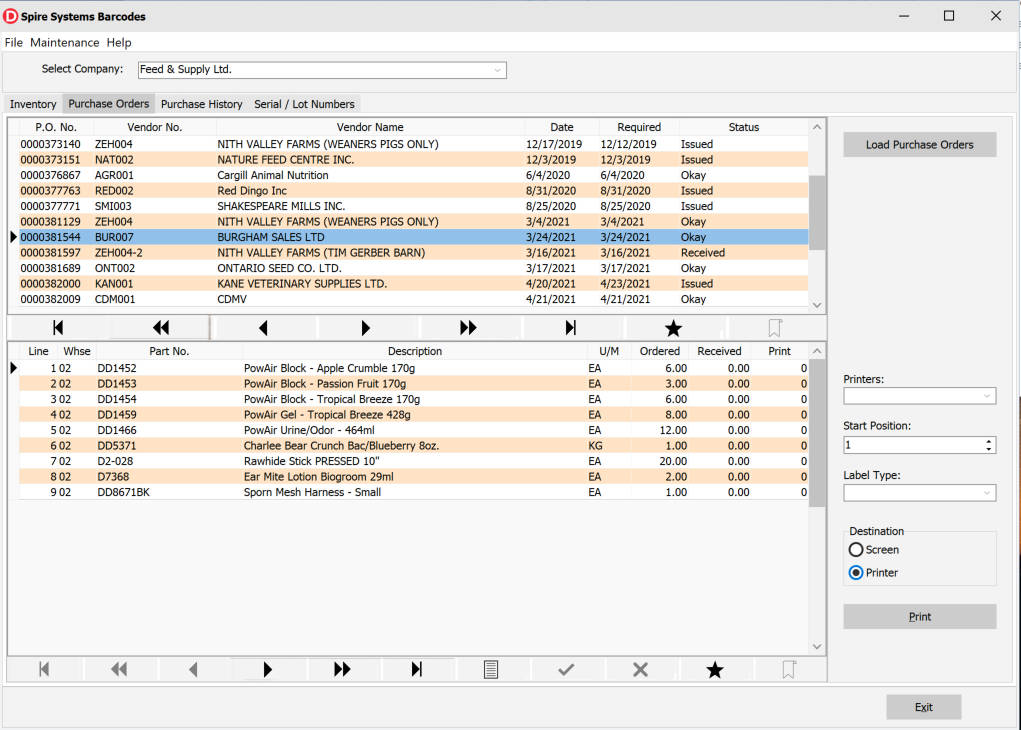The image size is (1021, 730).
Task: Open the Help menu
Action: [x=119, y=42]
